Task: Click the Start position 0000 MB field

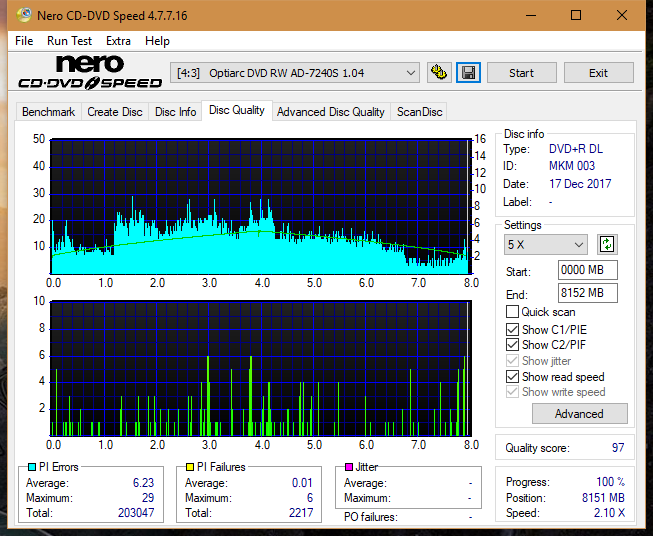Action: [x=587, y=270]
